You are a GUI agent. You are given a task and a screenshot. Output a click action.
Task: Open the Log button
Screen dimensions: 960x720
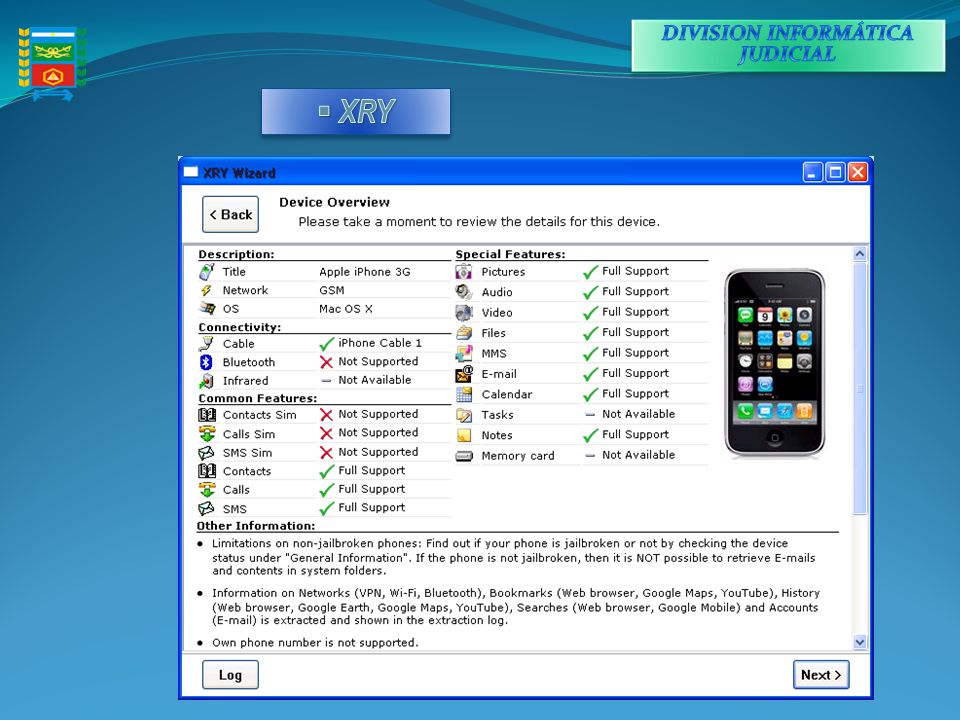230,675
